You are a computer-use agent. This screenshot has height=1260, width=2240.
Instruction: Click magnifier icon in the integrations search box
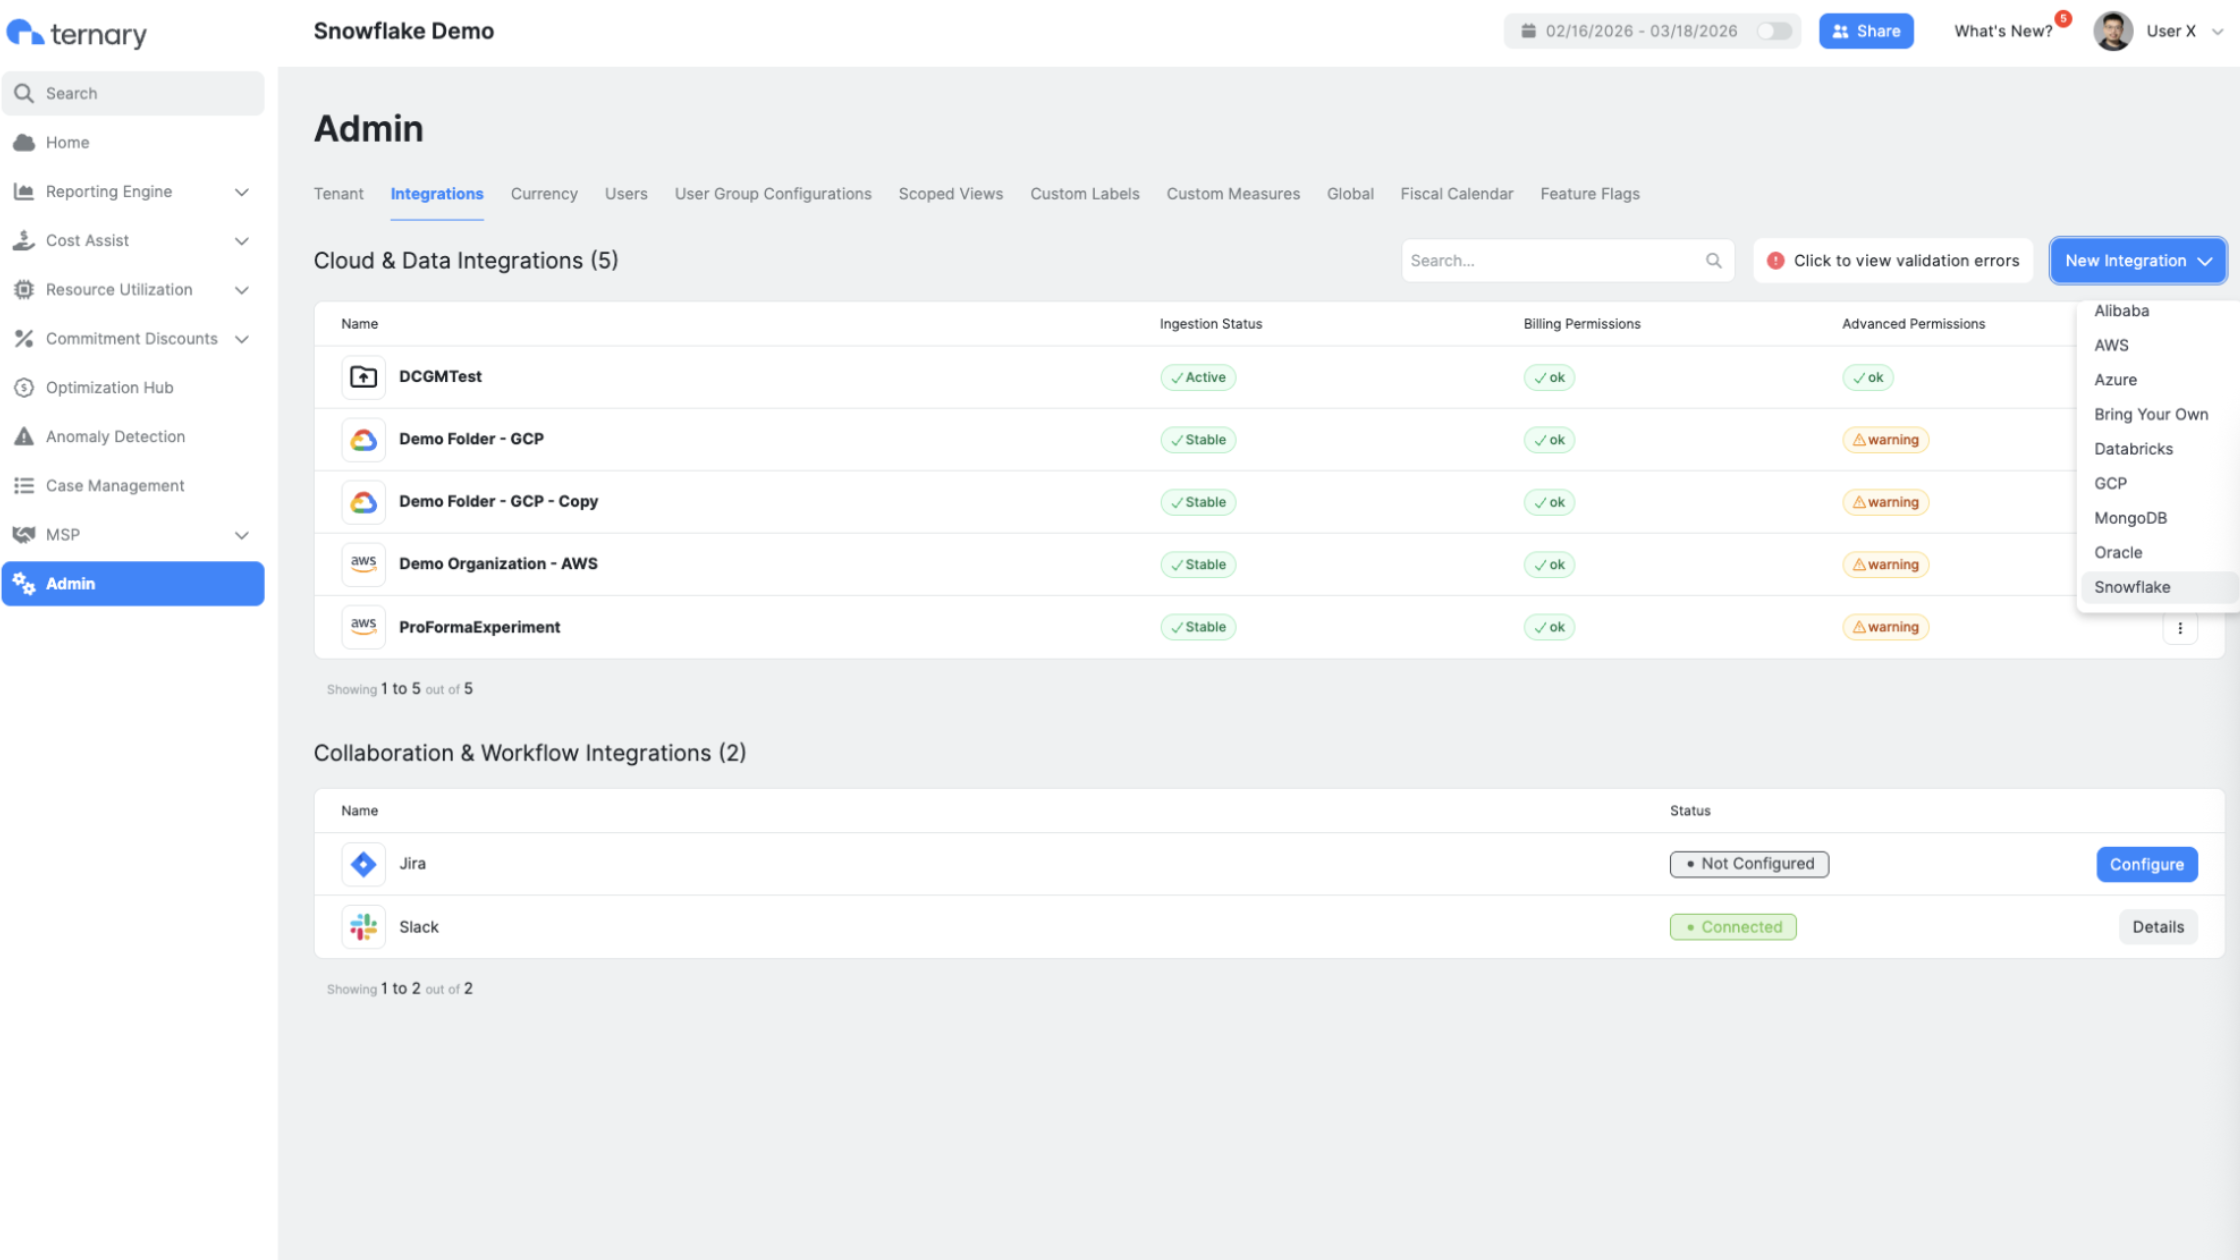(x=1713, y=261)
